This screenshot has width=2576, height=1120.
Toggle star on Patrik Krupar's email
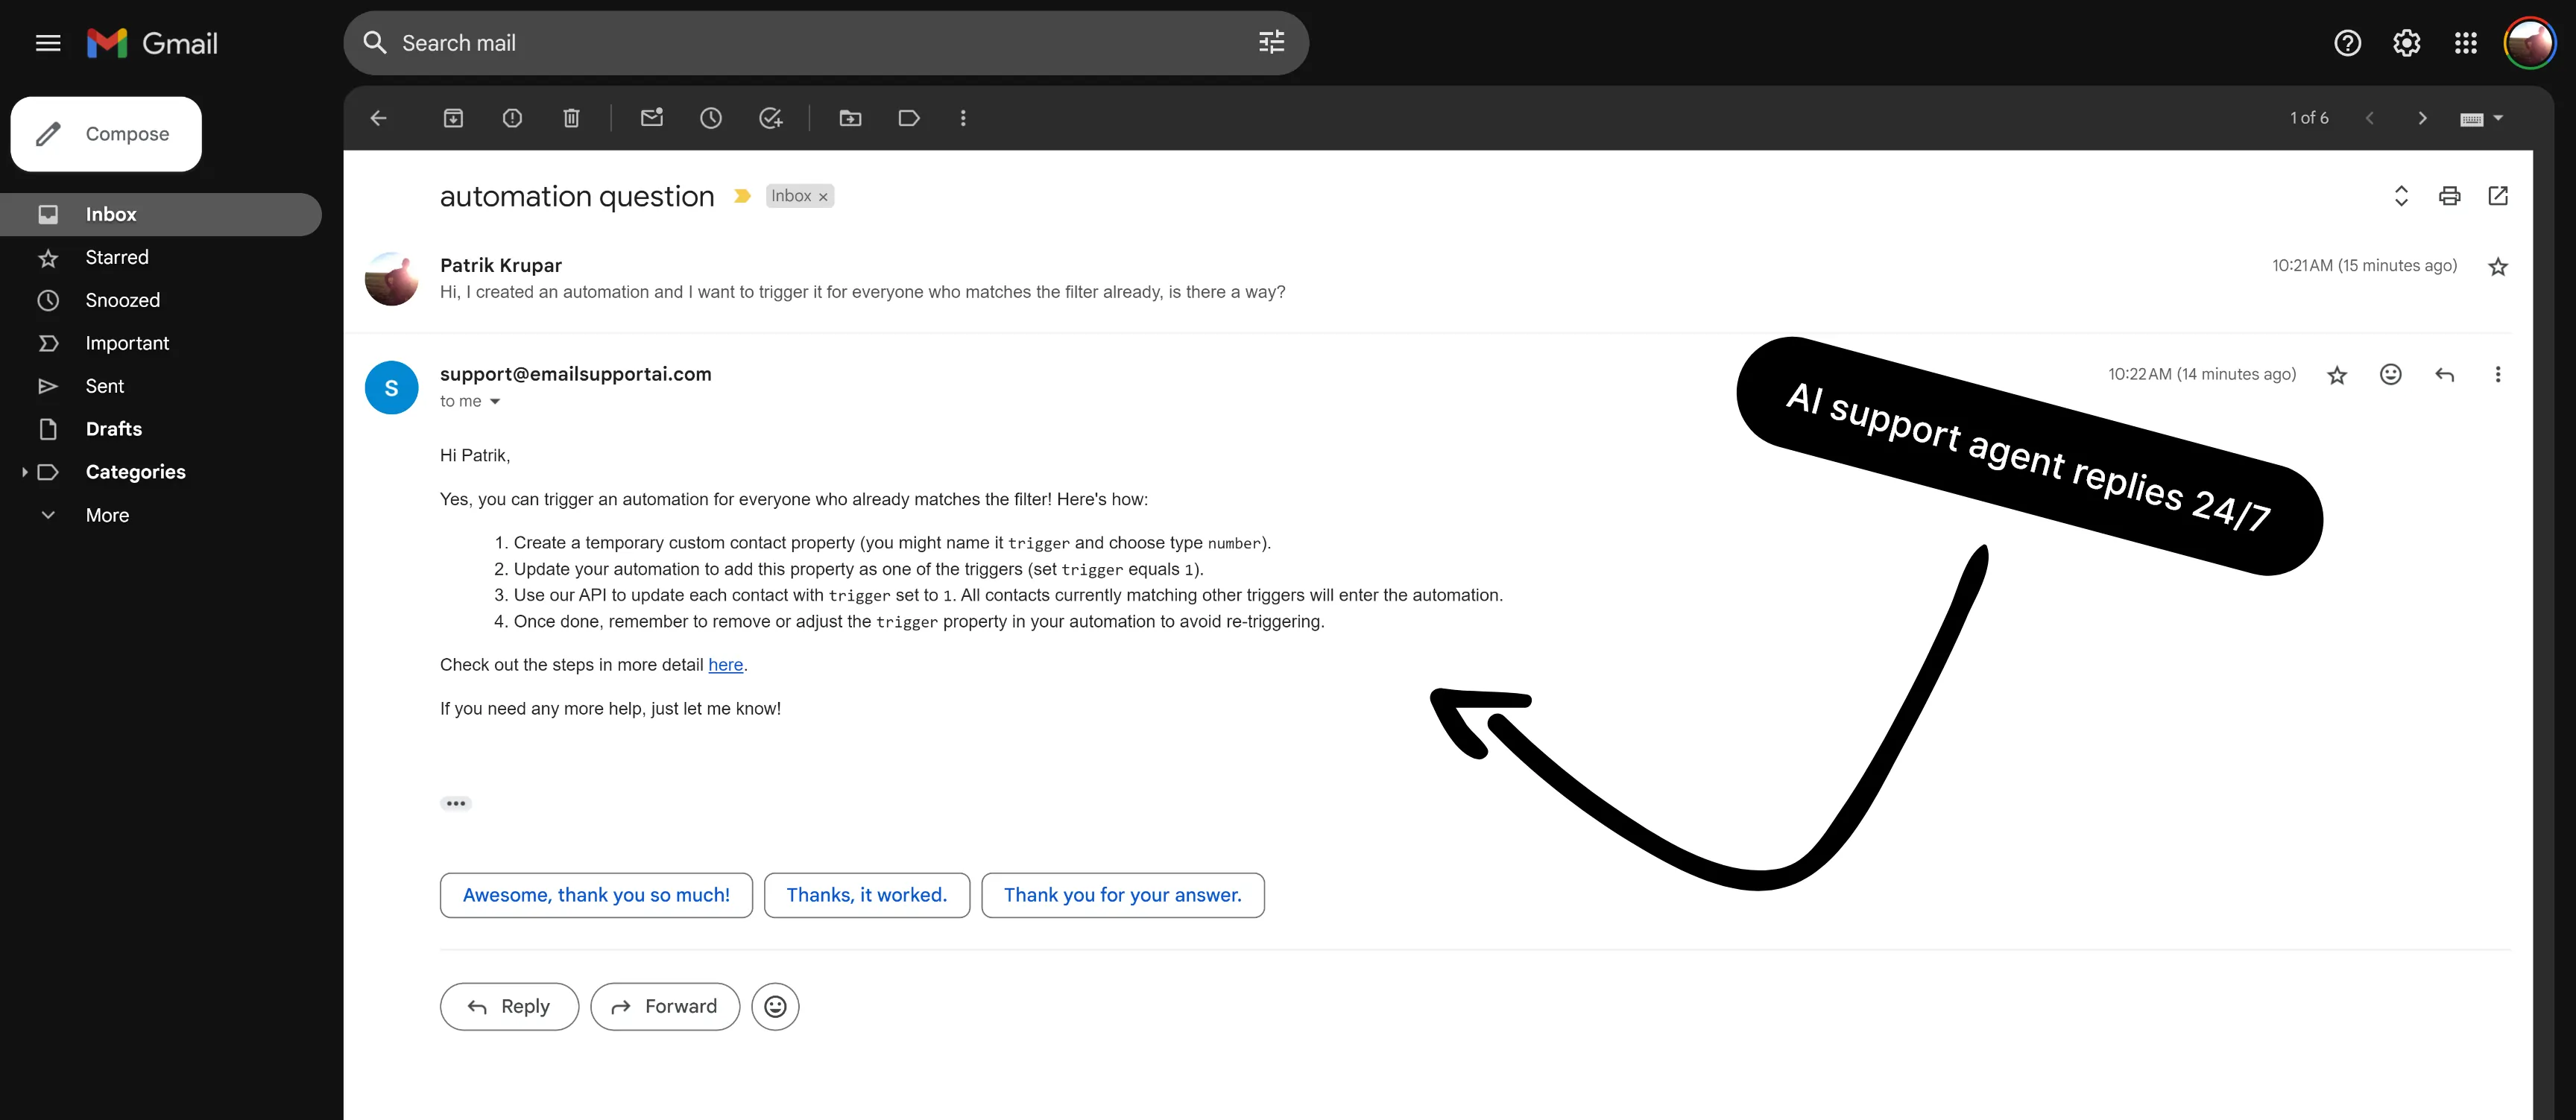coord(2495,266)
